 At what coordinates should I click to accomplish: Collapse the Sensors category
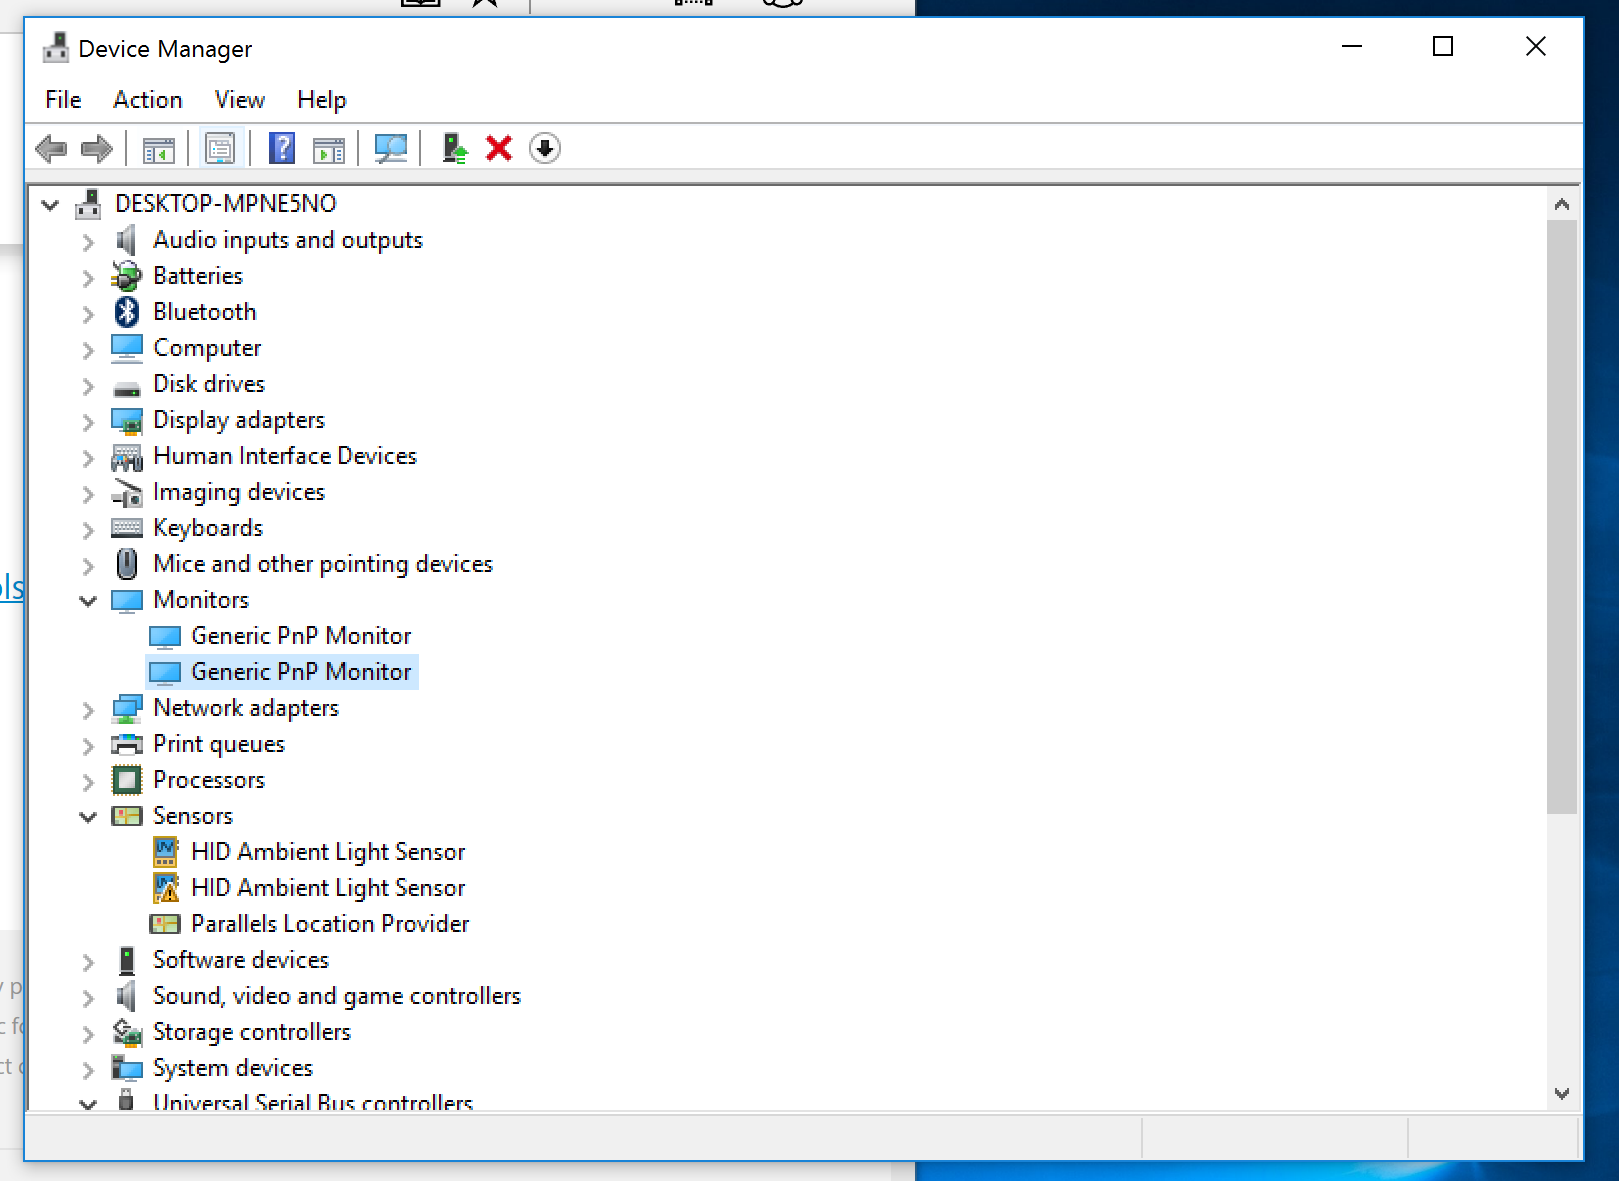(x=88, y=816)
